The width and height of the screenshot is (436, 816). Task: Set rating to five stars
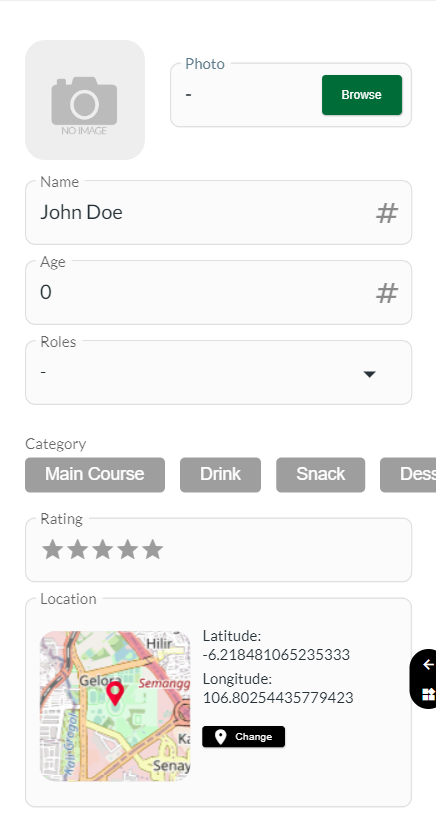[152, 550]
